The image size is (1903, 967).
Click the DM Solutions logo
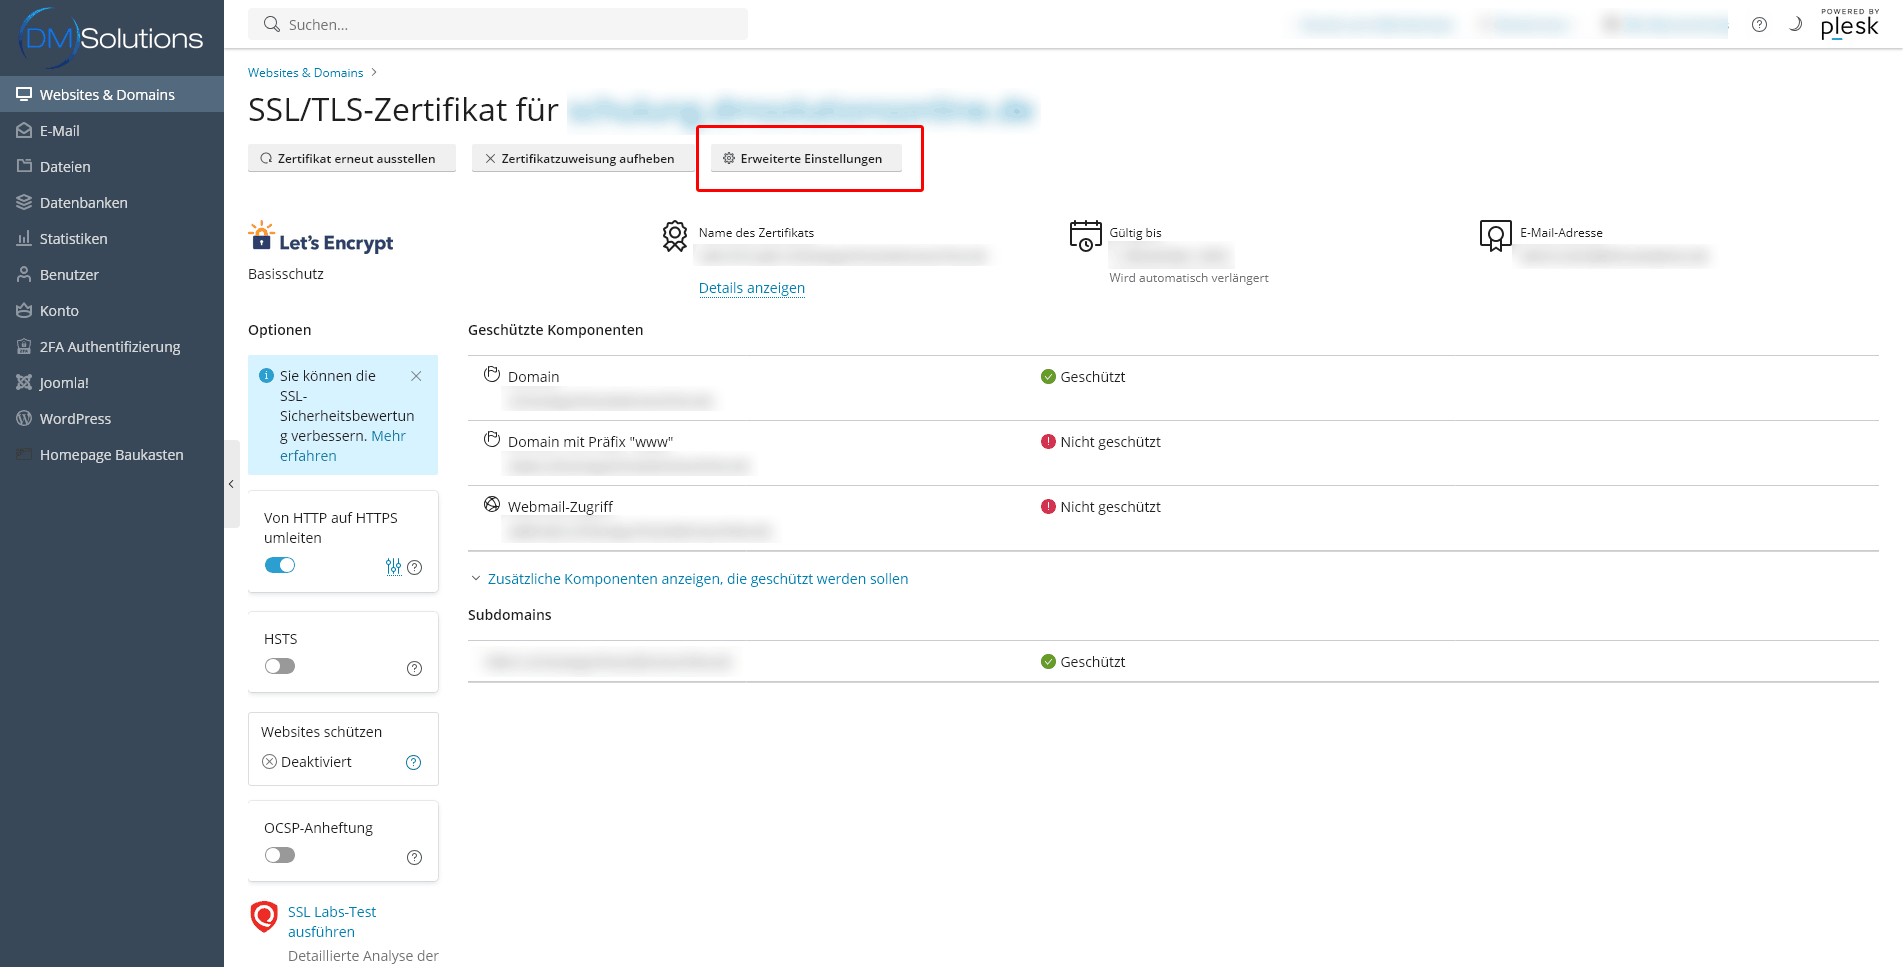[111, 38]
